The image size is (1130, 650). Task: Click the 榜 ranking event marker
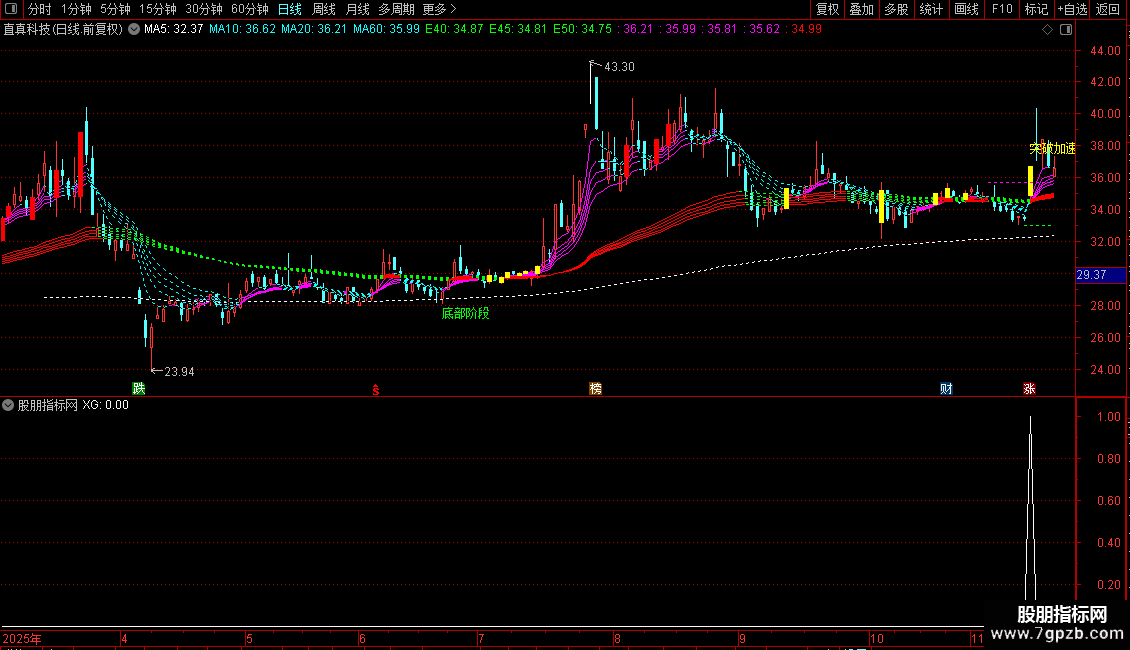pos(596,388)
